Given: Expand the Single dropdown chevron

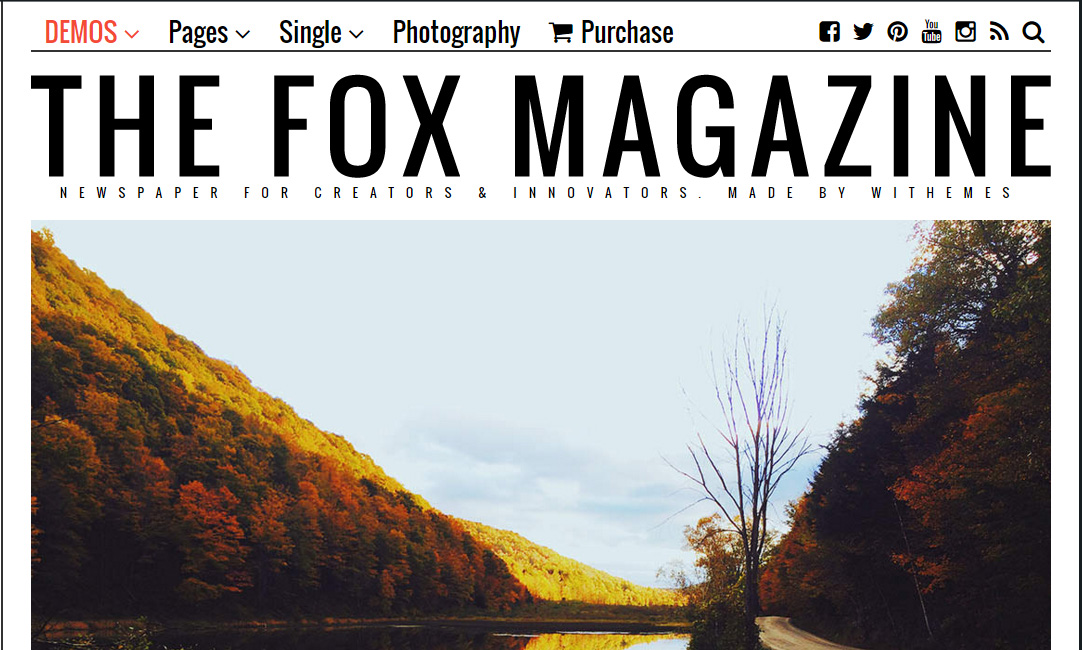Looking at the screenshot, I should pos(356,34).
